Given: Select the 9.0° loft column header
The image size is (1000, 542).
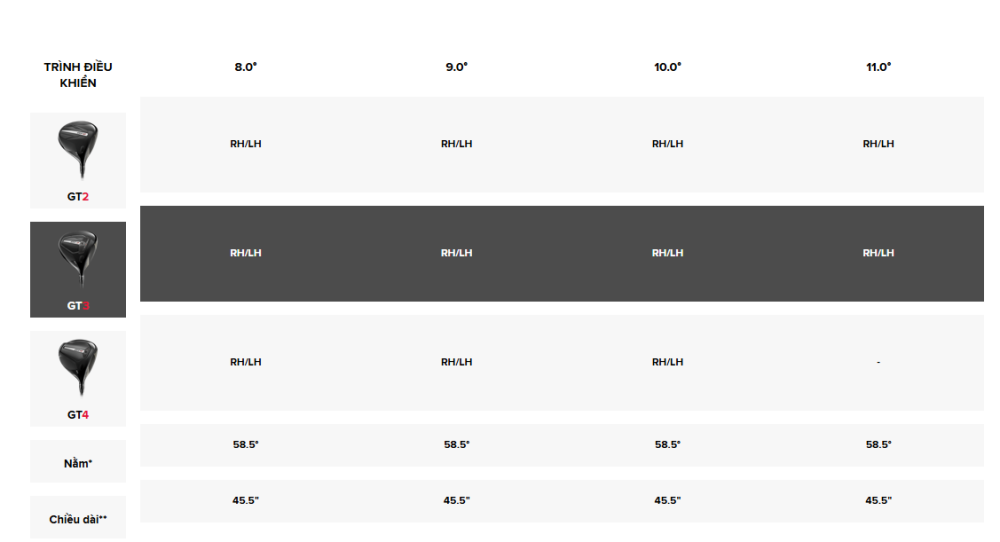Looking at the screenshot, I should 457,67.
